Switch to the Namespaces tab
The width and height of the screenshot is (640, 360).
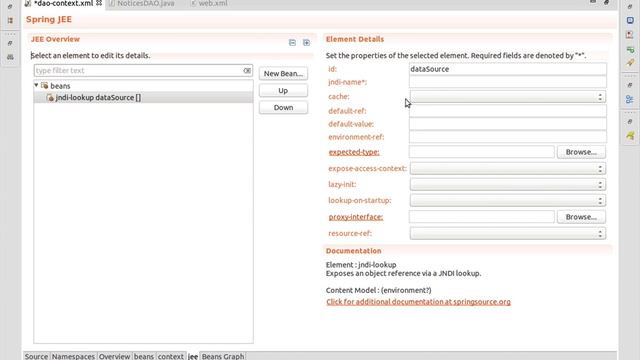click(x=73, y=356)
